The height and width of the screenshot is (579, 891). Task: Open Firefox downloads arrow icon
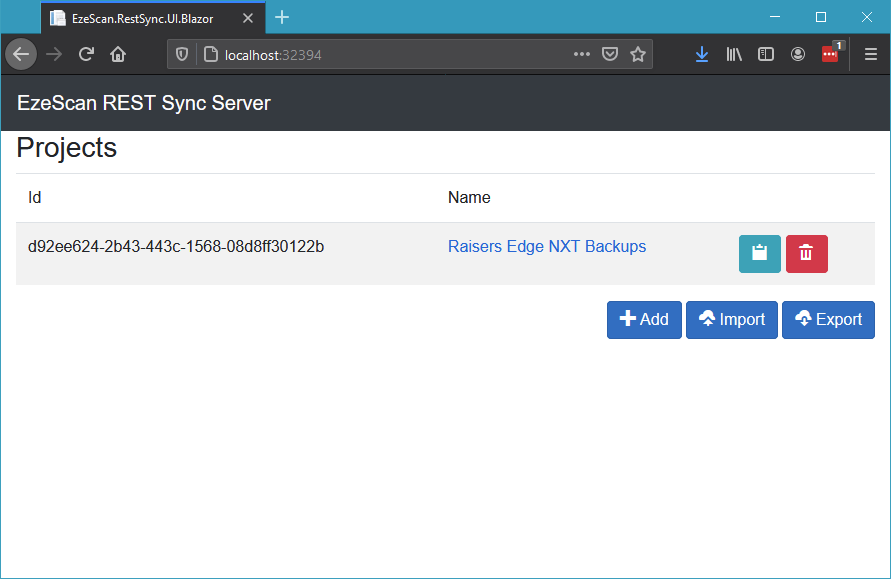[x=701, y=55]
